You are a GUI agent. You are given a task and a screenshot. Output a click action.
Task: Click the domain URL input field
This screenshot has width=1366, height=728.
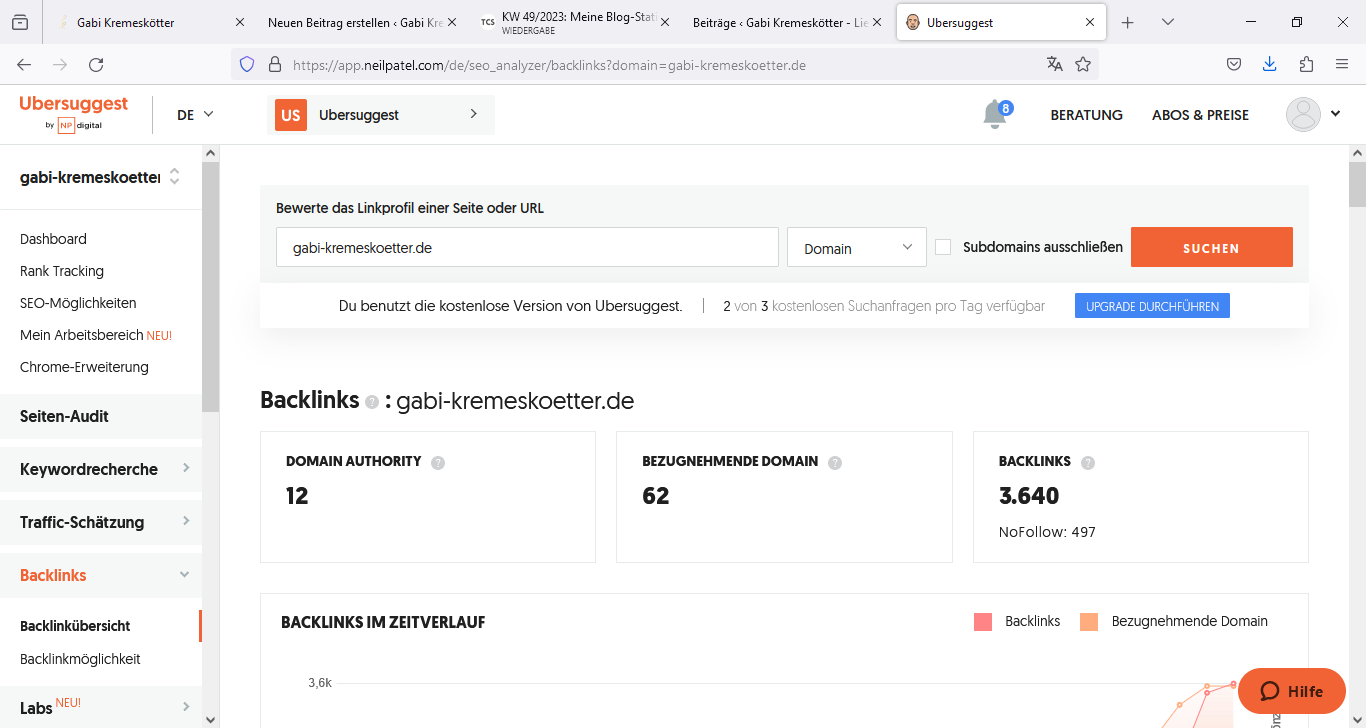click(527, 248)
